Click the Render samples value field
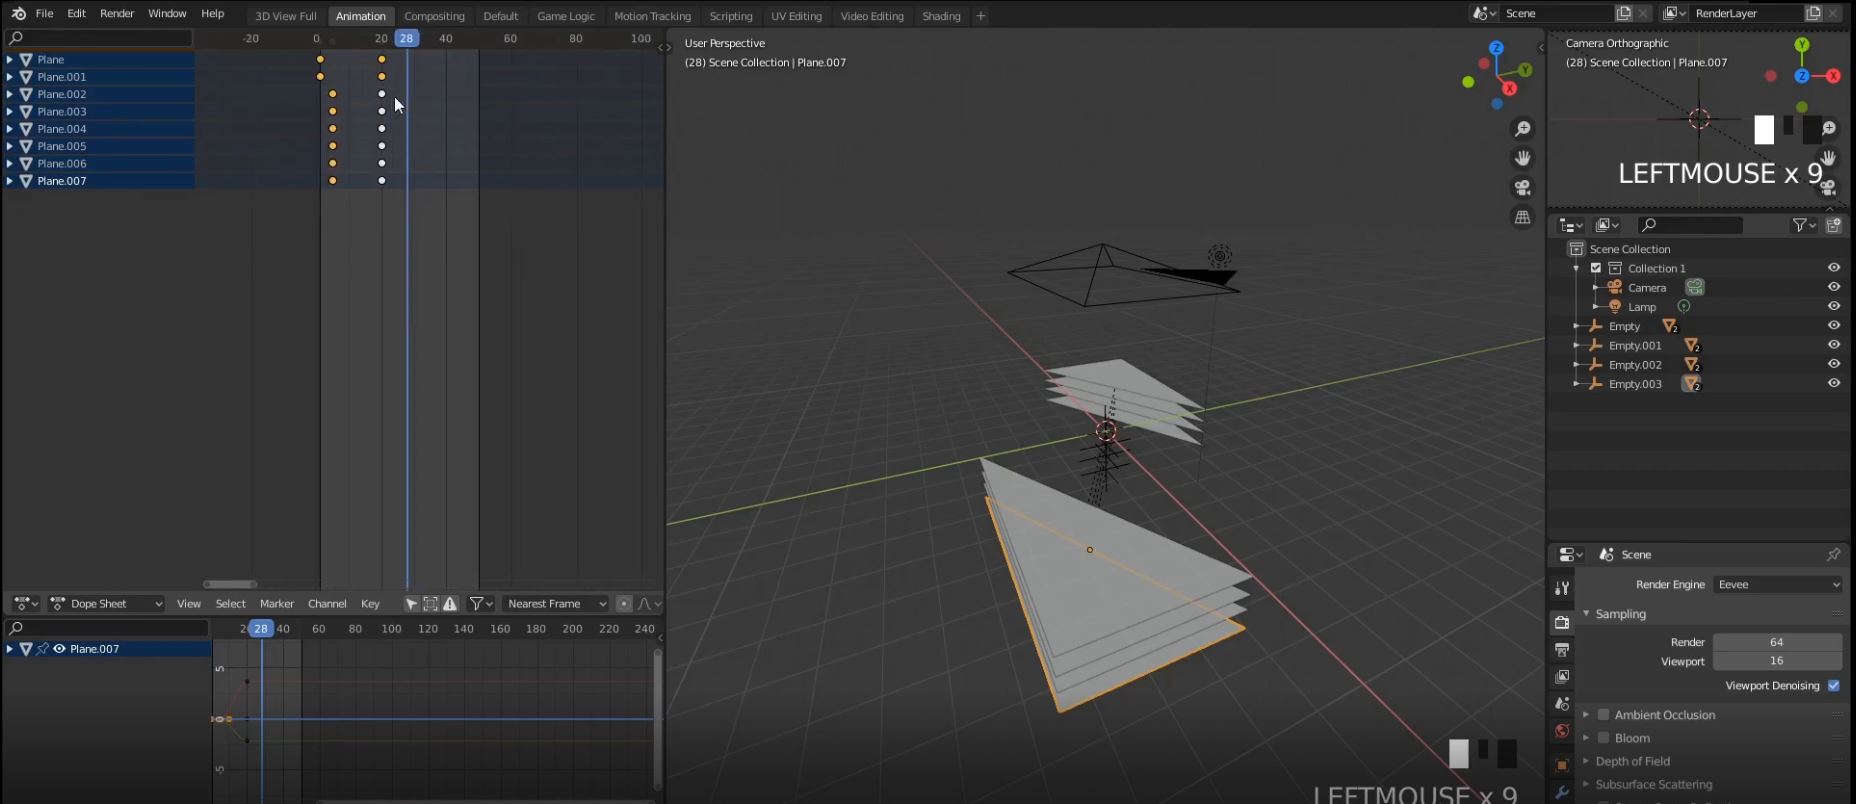The width and height of the screenshot is (1856, 804). tap(1776, 642)
